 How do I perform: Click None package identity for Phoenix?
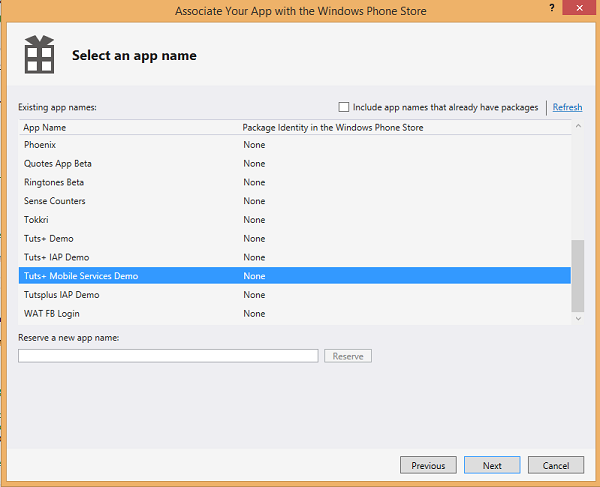coord(254,145)
